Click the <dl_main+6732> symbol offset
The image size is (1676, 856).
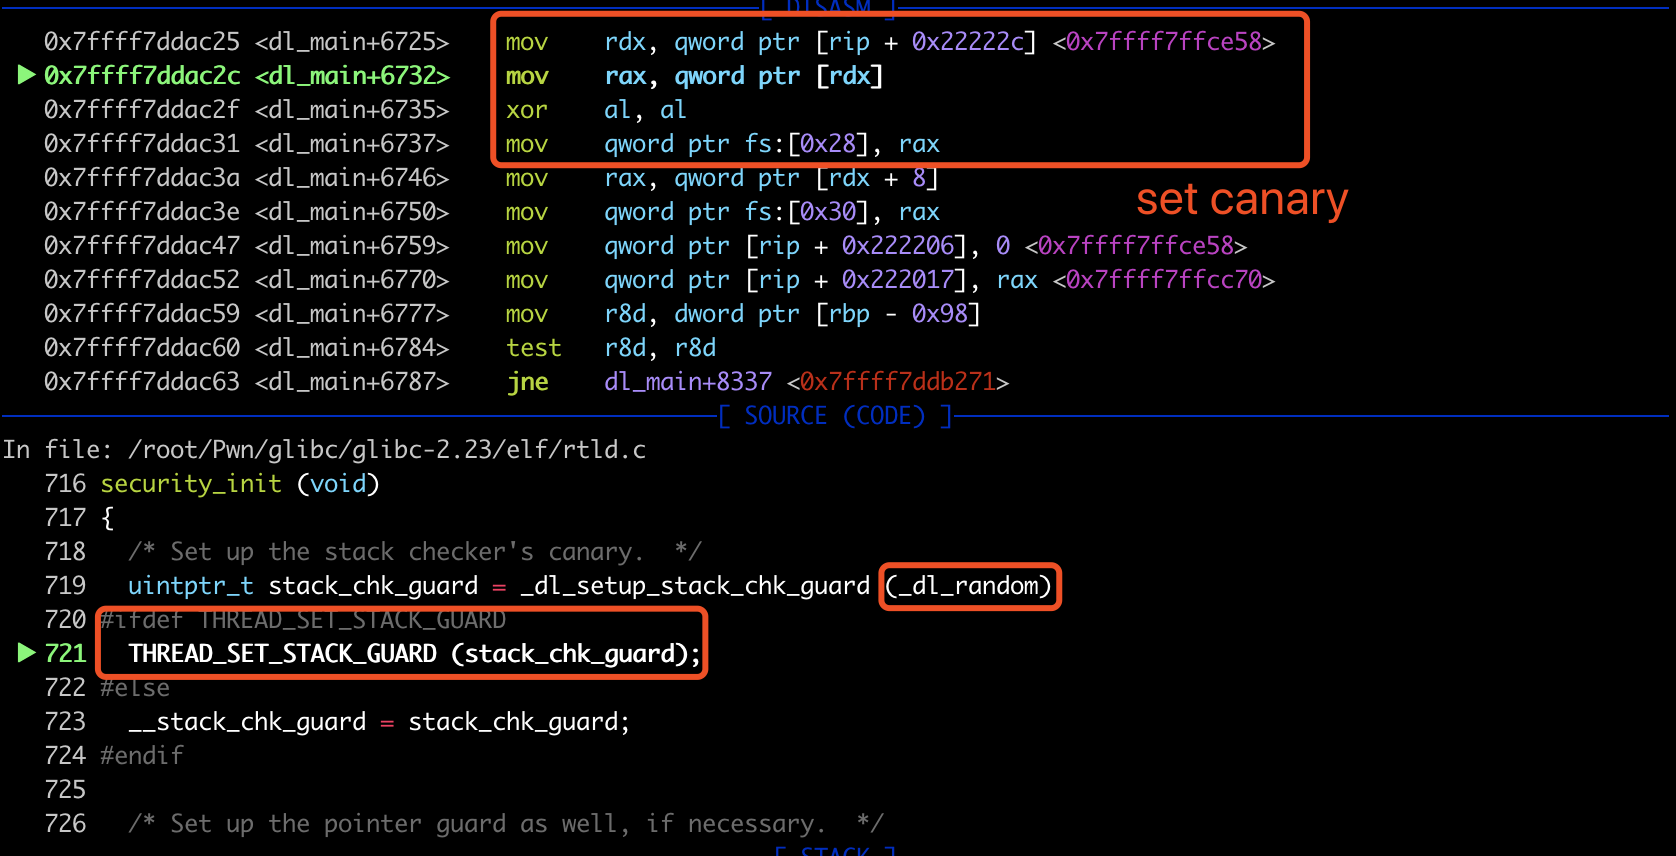(352, 76)
